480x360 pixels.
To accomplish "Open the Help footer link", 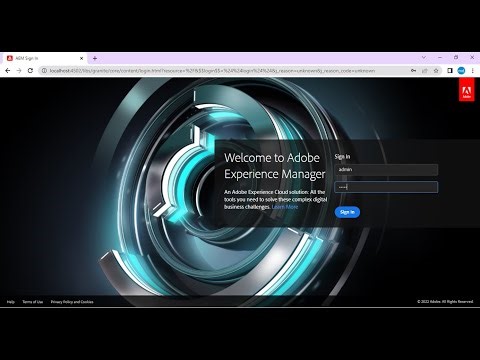I will 11,302.
